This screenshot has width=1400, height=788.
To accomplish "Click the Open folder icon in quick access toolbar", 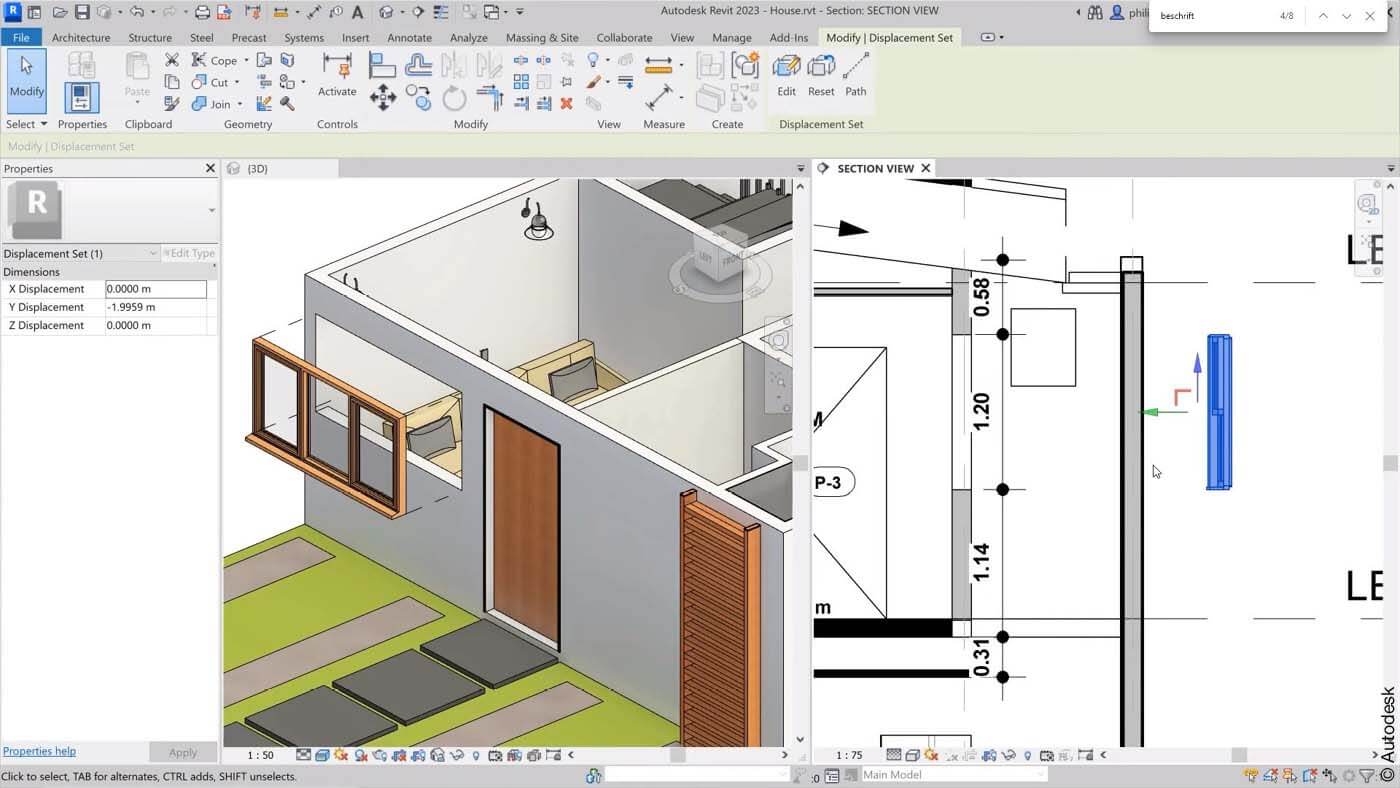I will pyautogui.click(x=61, y=12).
